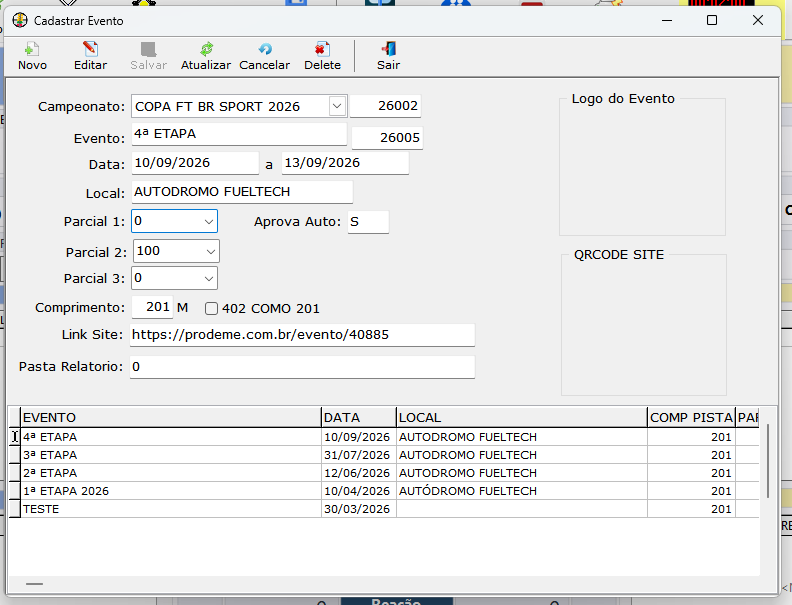Click the Link Site URL field
Screen dimensions: 792x605
point(302,335)
